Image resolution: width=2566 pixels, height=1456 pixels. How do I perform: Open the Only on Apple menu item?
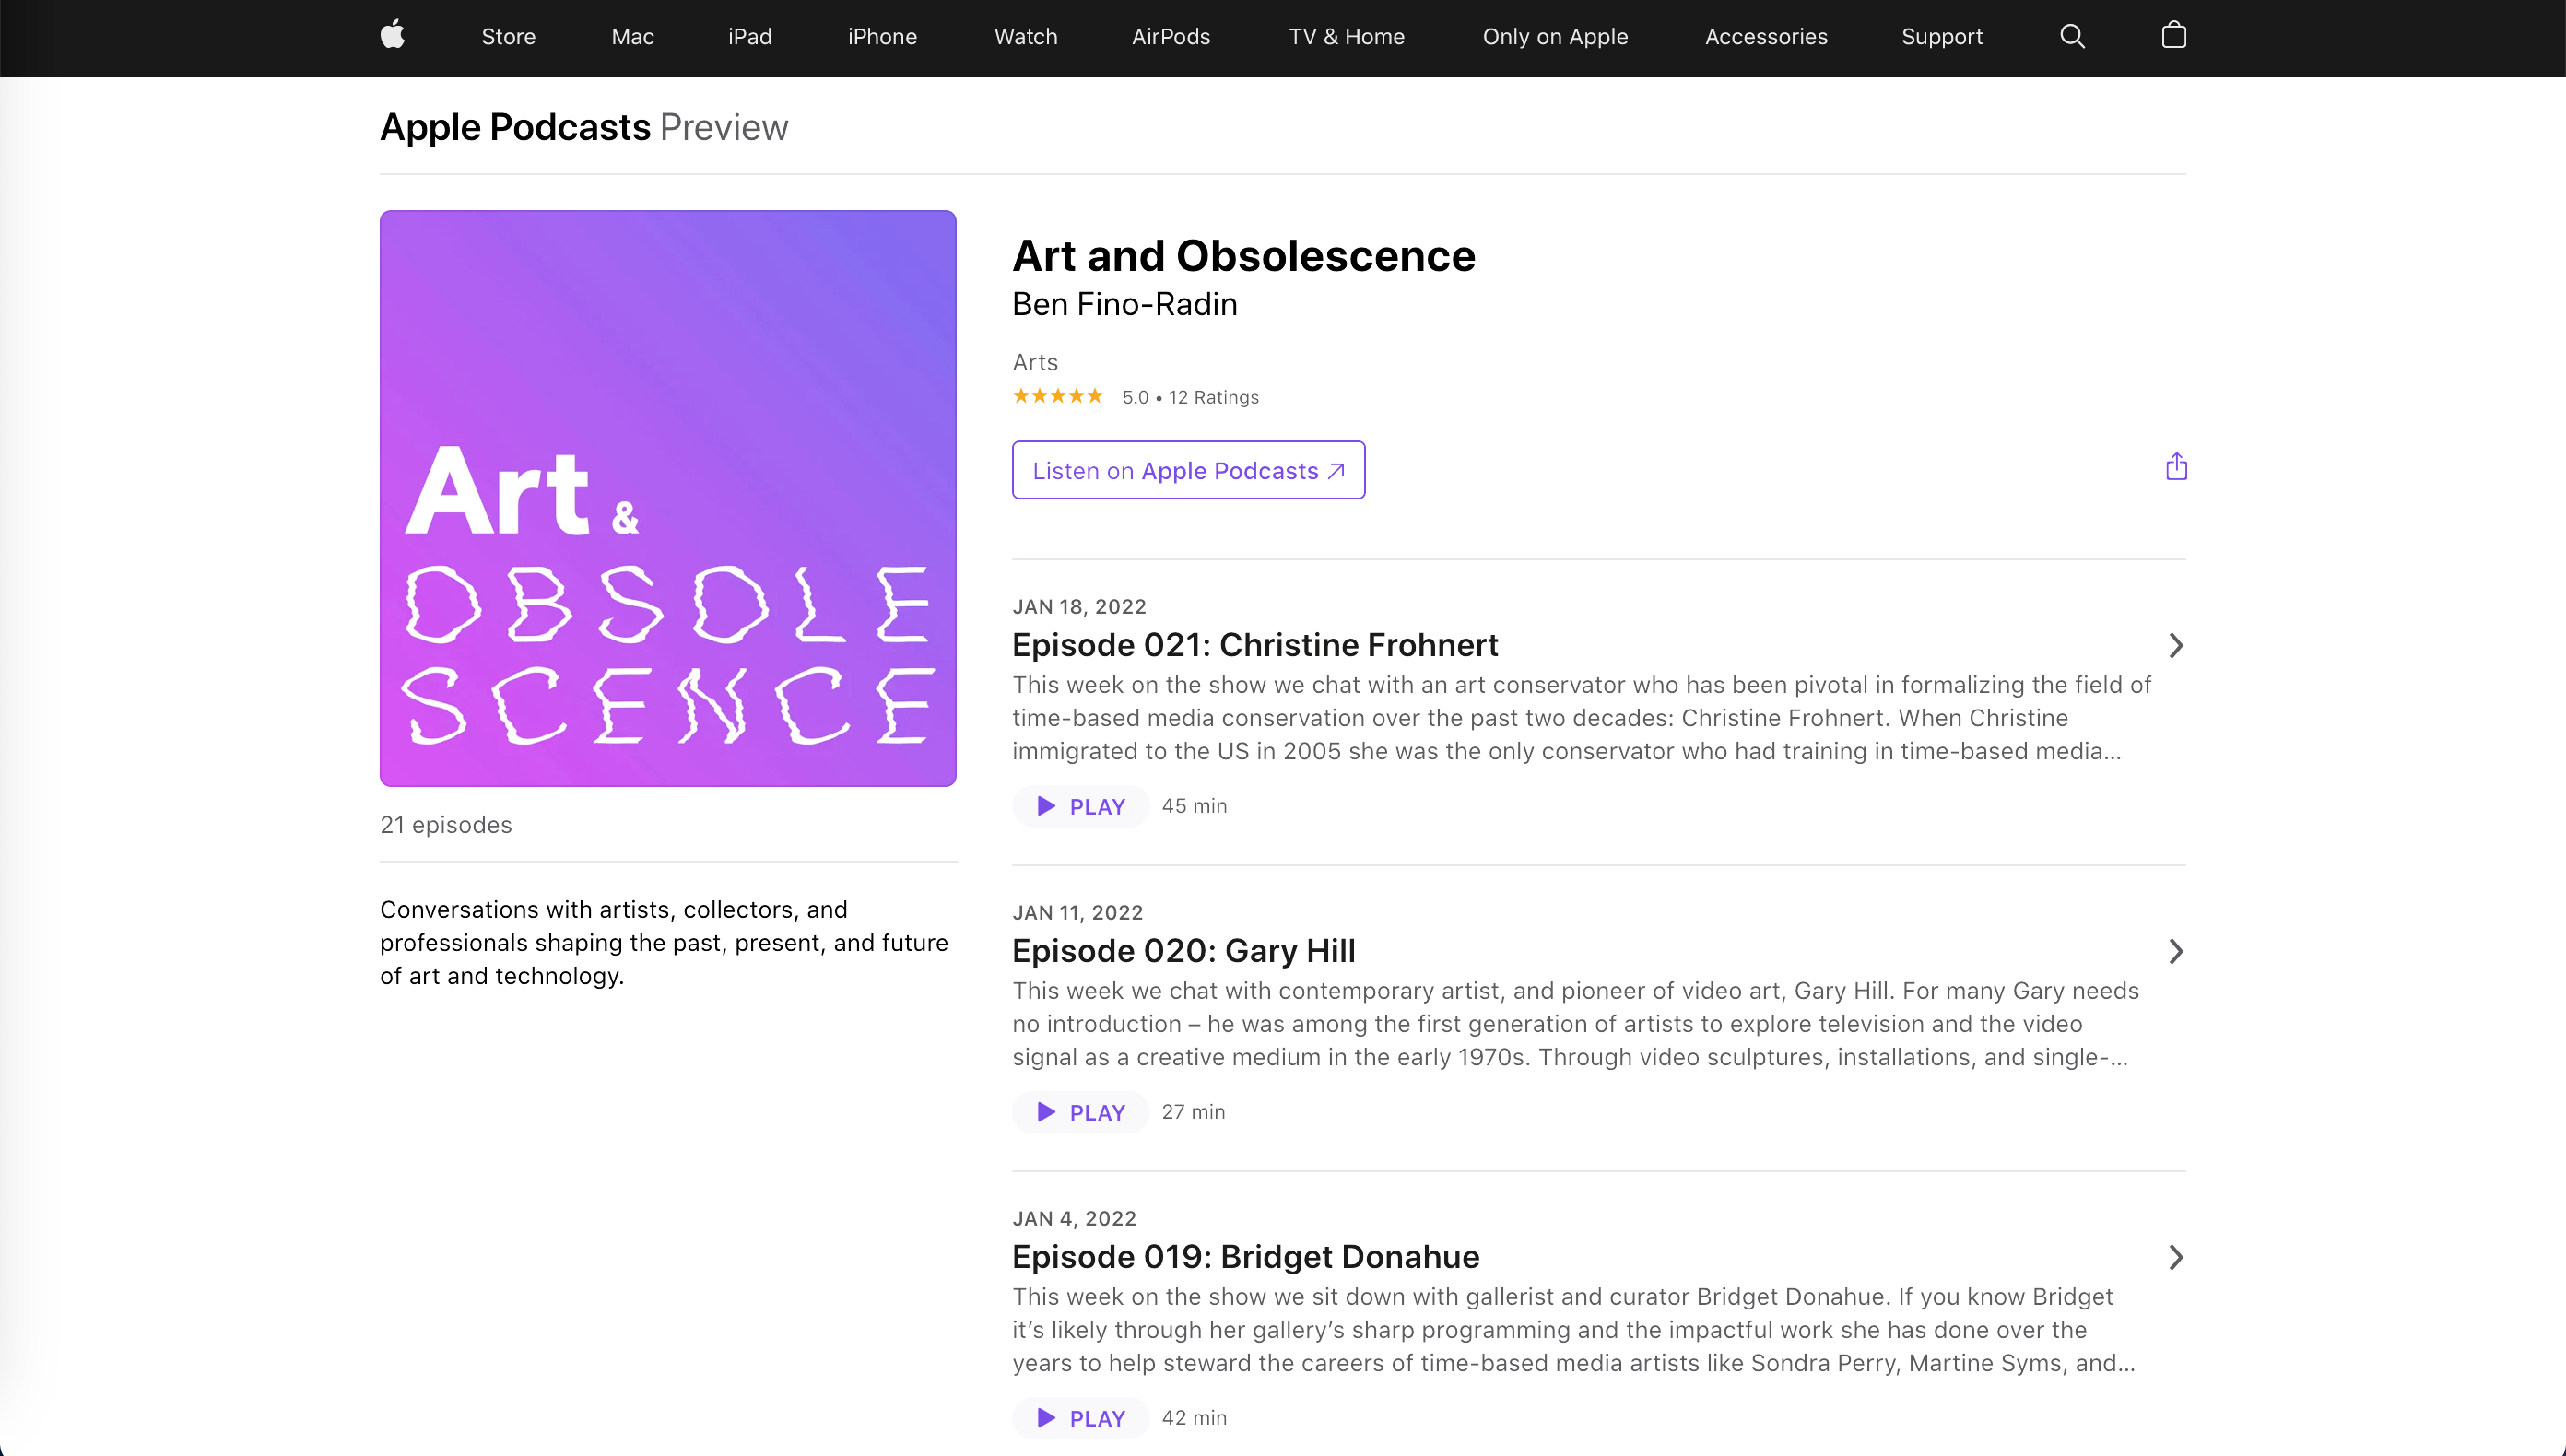click(1555, 37)
